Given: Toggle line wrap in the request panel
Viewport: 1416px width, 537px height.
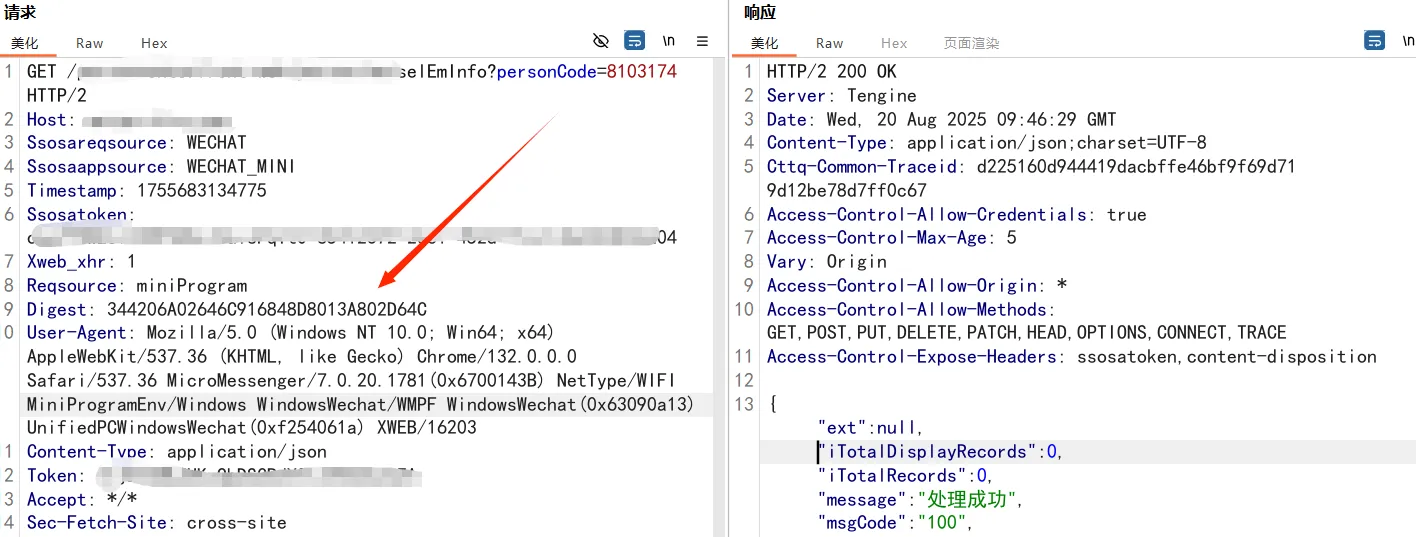Looking at the screenshot, I should pos(634,41).
